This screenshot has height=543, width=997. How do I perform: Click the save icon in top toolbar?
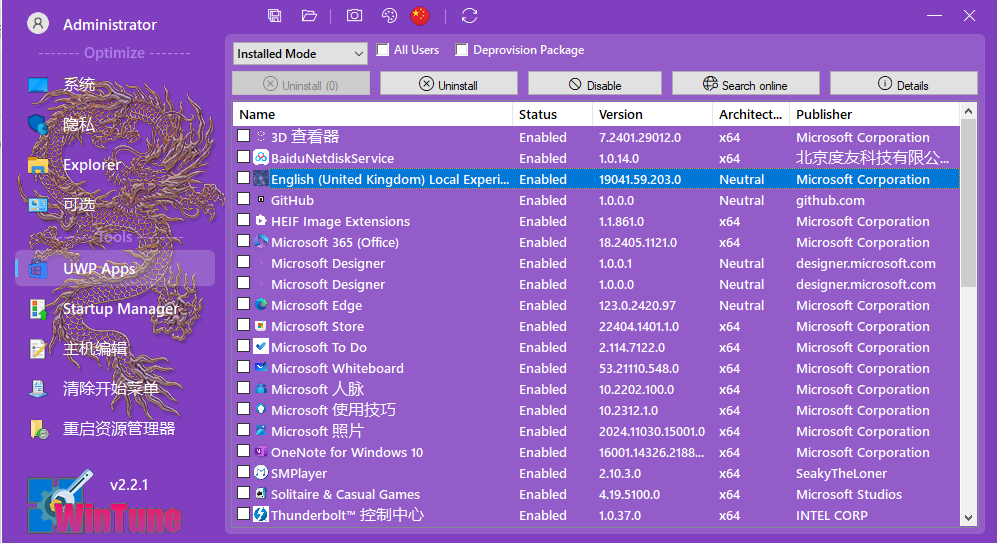point(275,15)
